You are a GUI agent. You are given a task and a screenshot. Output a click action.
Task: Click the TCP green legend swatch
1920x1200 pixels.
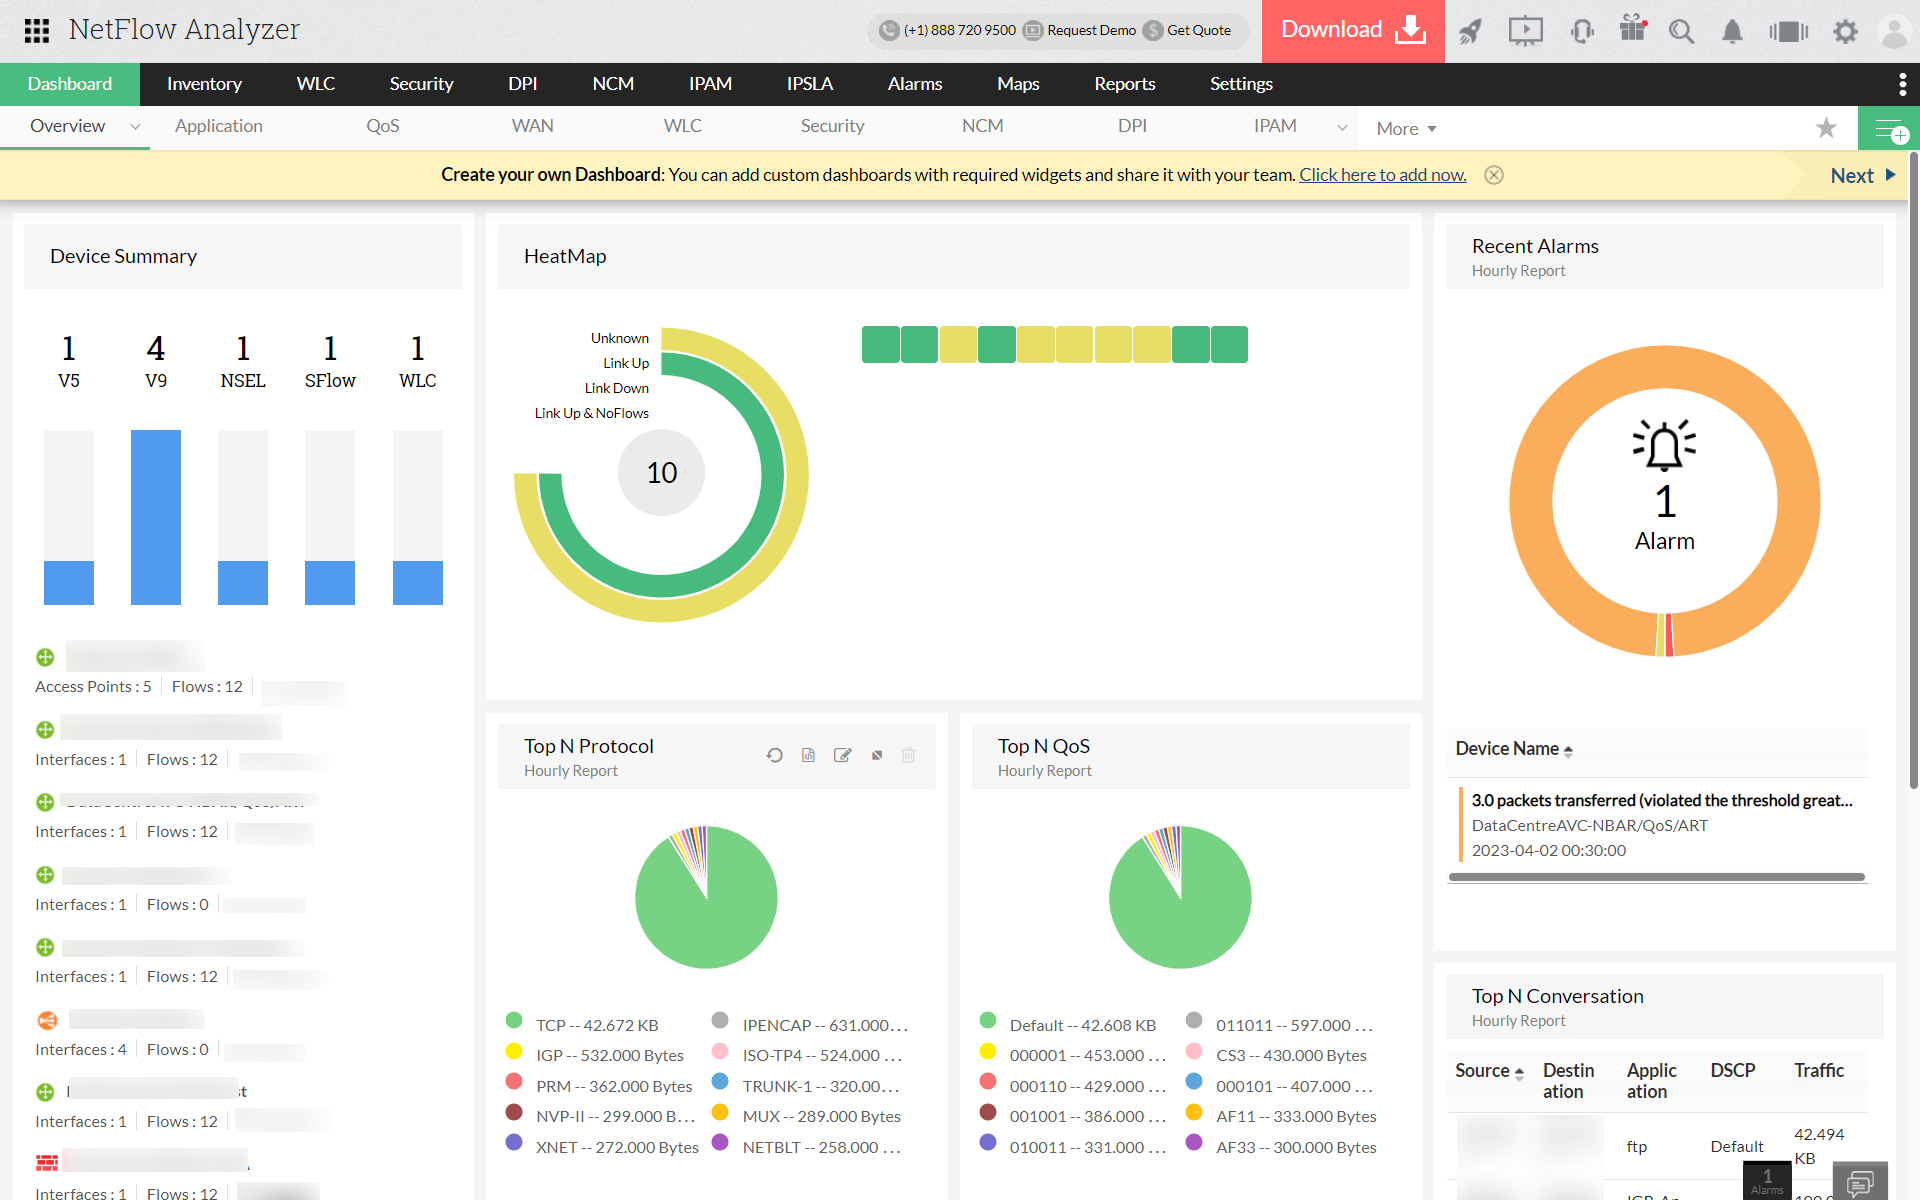pyautogui.click(x=515, y=1024)
